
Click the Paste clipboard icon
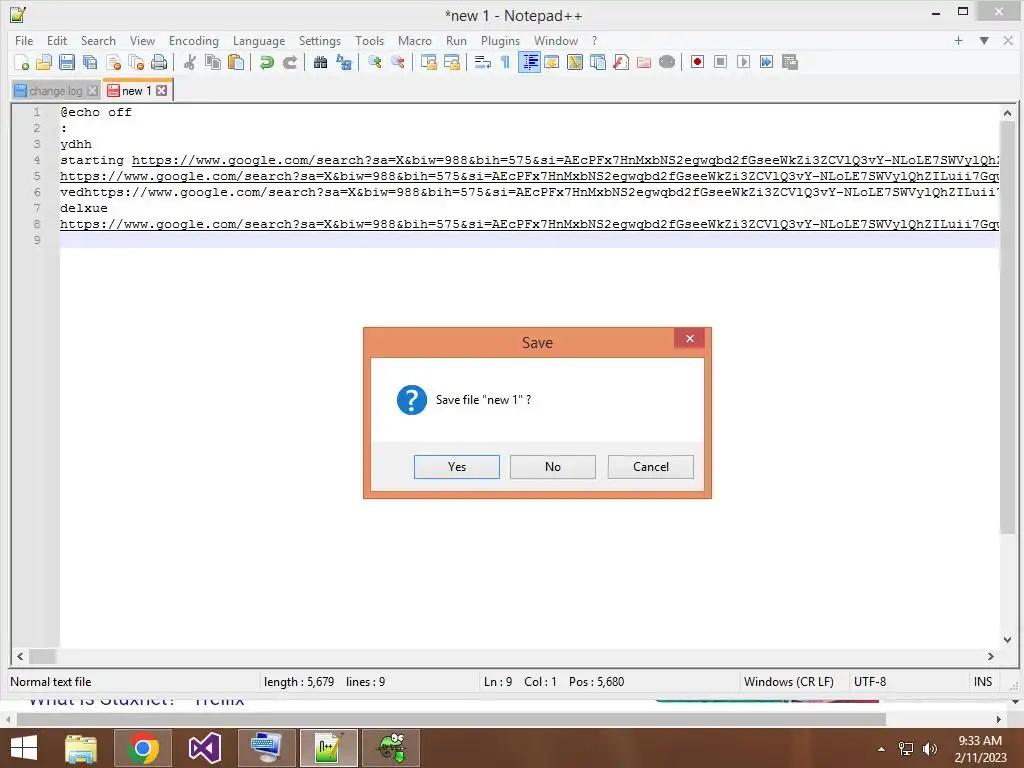click(236, 62)
